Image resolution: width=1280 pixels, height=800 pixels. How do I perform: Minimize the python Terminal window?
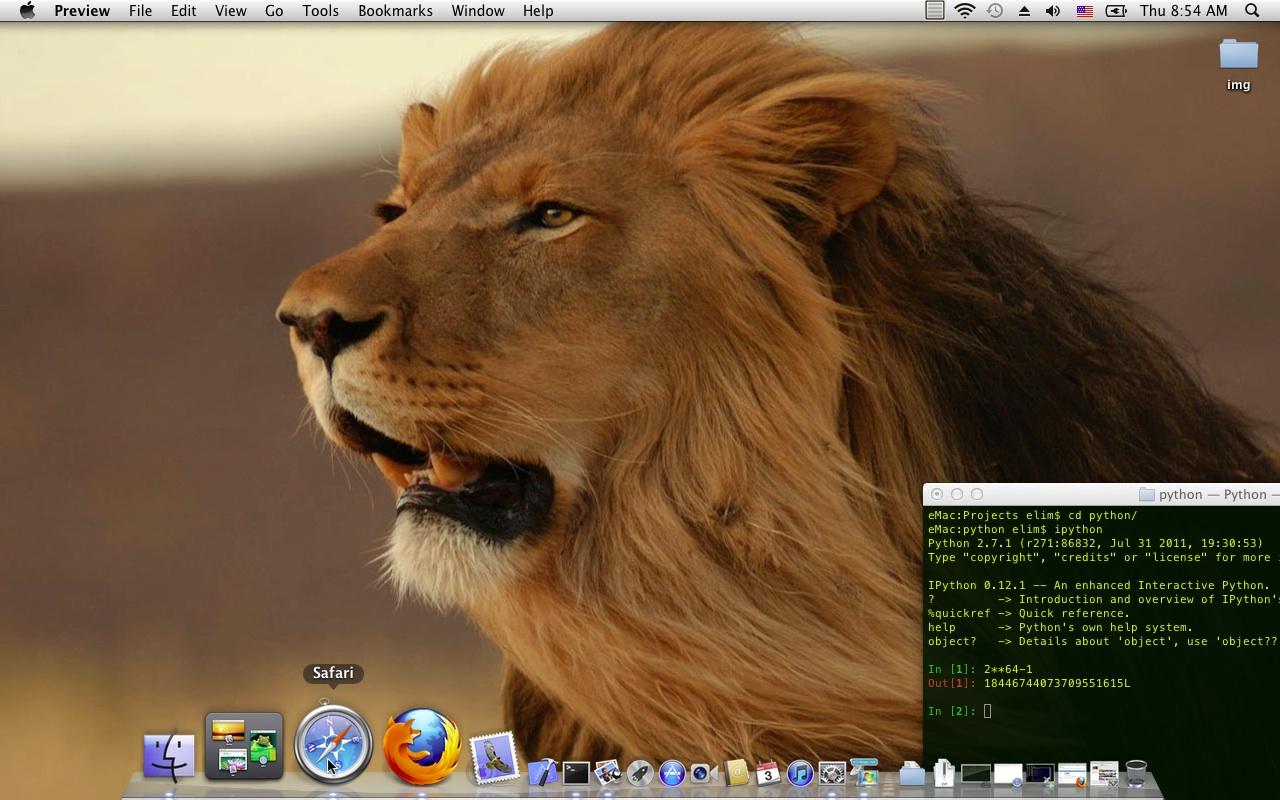click(x=957, y=494)
